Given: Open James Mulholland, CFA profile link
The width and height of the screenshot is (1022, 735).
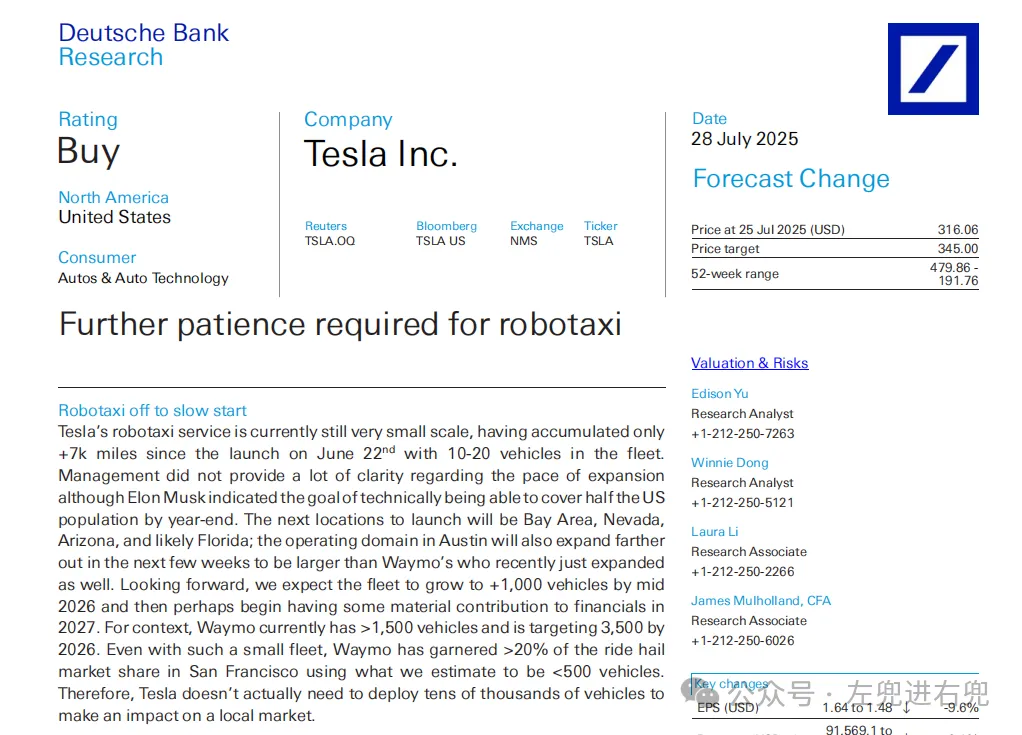Looking at the screenshot, I should (760, 600).
